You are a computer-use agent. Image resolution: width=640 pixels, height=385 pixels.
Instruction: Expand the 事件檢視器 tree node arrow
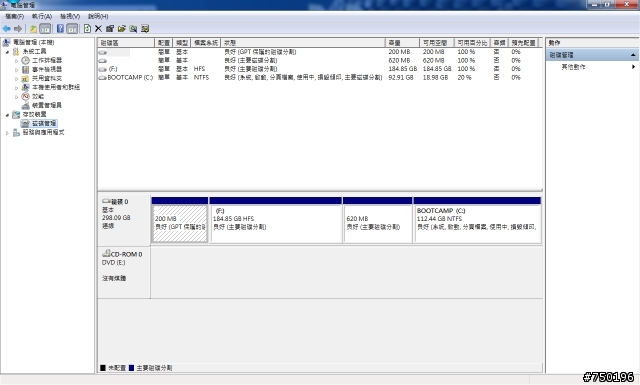pyautogui.click(x=17, y=70)
